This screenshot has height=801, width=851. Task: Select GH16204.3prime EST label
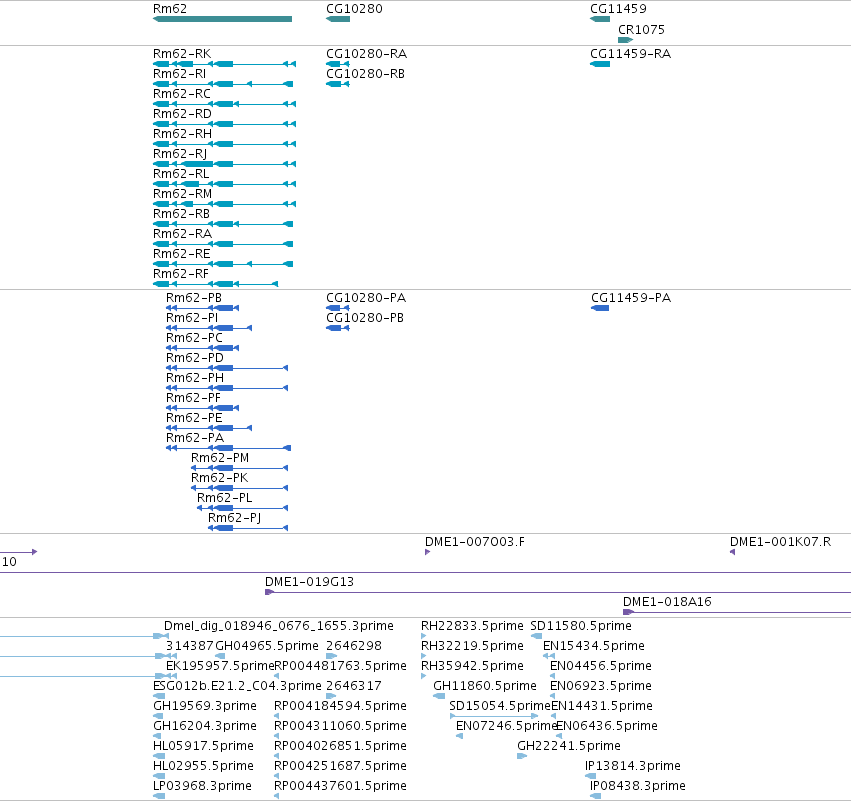205,726
